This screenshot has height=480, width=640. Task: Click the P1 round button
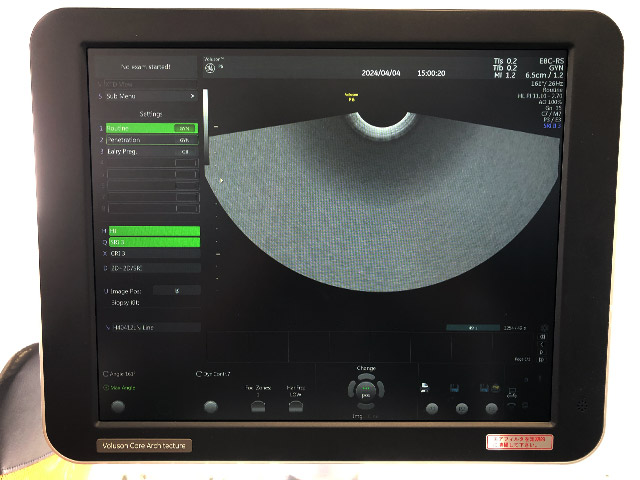point(432,408)
